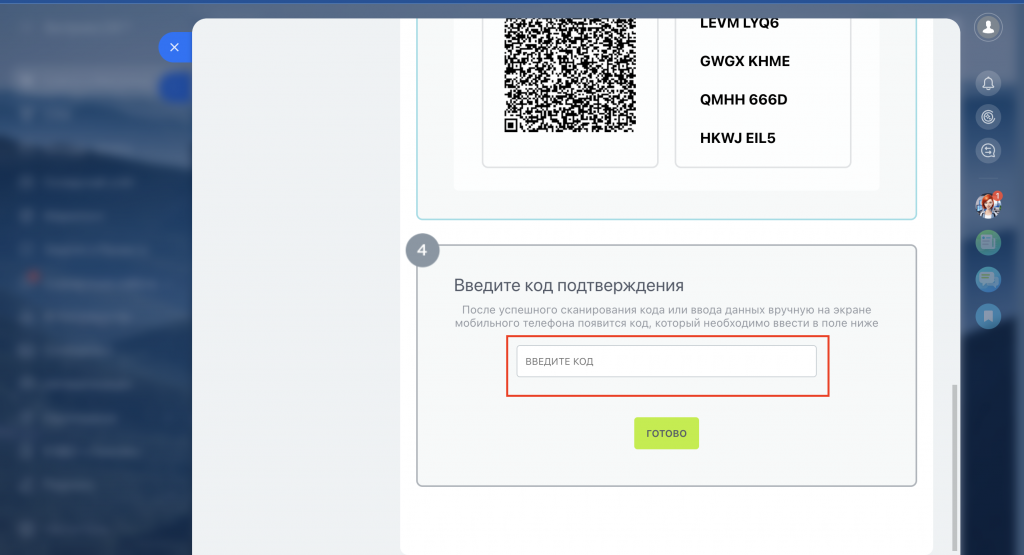Click the instruction text starting 'После успешного сканирования'
The image size is (1024, 555).
666,316
